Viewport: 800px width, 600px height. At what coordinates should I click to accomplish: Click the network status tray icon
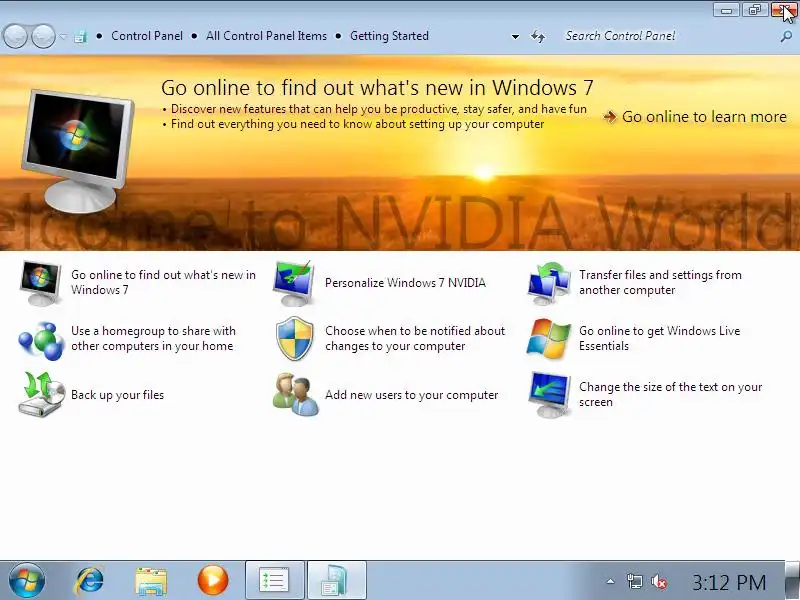pyautogui.click(x=634, y=581)
